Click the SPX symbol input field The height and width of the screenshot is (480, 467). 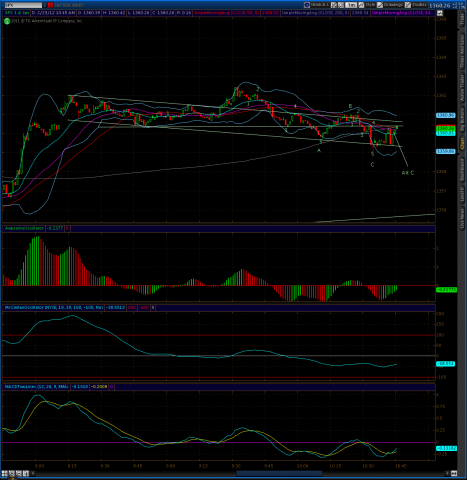(23, 5)
